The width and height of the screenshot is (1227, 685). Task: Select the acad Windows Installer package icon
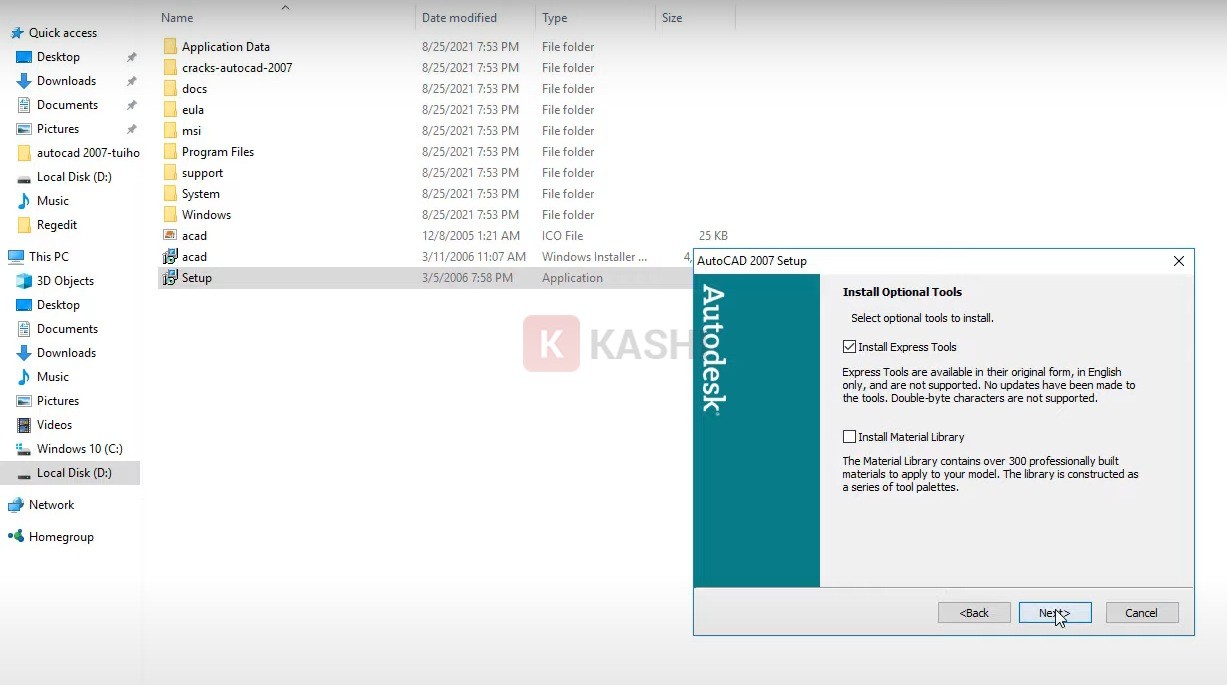click(x=170, y=257)
